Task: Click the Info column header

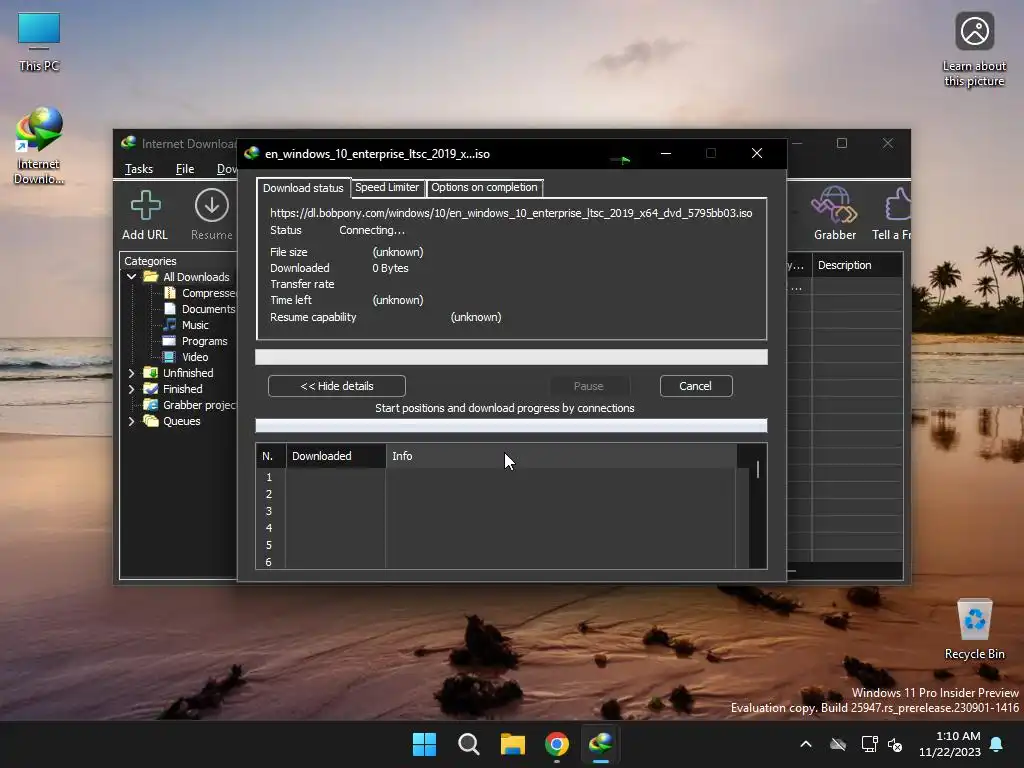Action: coord(561,456)
